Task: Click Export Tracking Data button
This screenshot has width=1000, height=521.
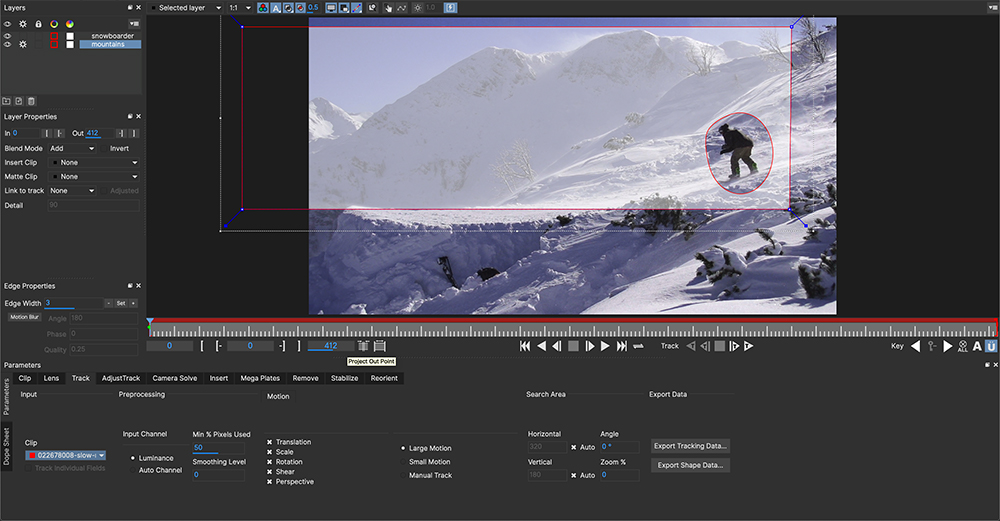Action: coord(690,446)
